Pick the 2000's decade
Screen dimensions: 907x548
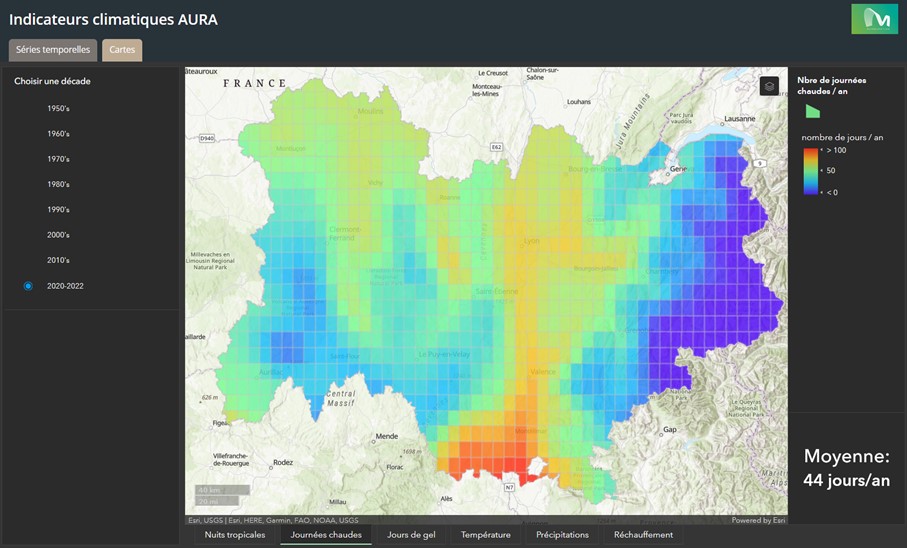[58, 235]
